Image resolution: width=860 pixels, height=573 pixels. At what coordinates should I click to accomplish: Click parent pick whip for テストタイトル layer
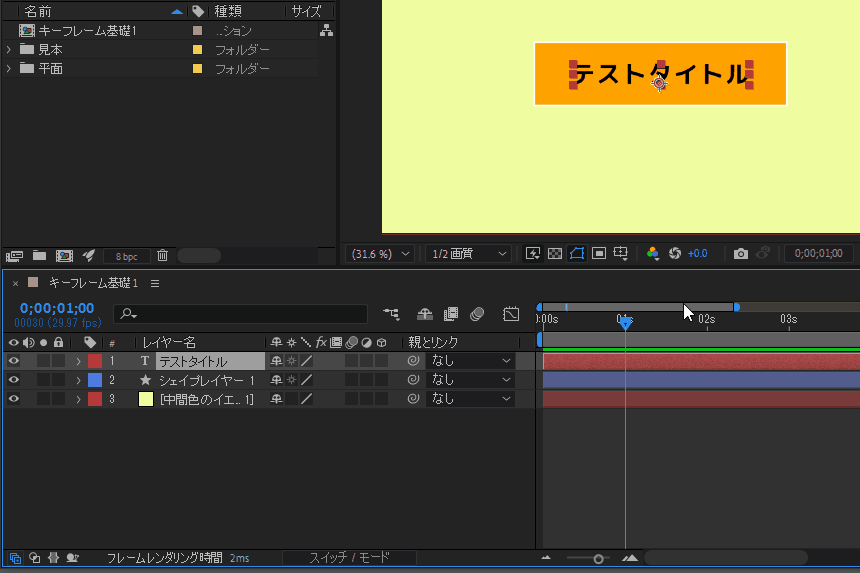click(414, 361)
